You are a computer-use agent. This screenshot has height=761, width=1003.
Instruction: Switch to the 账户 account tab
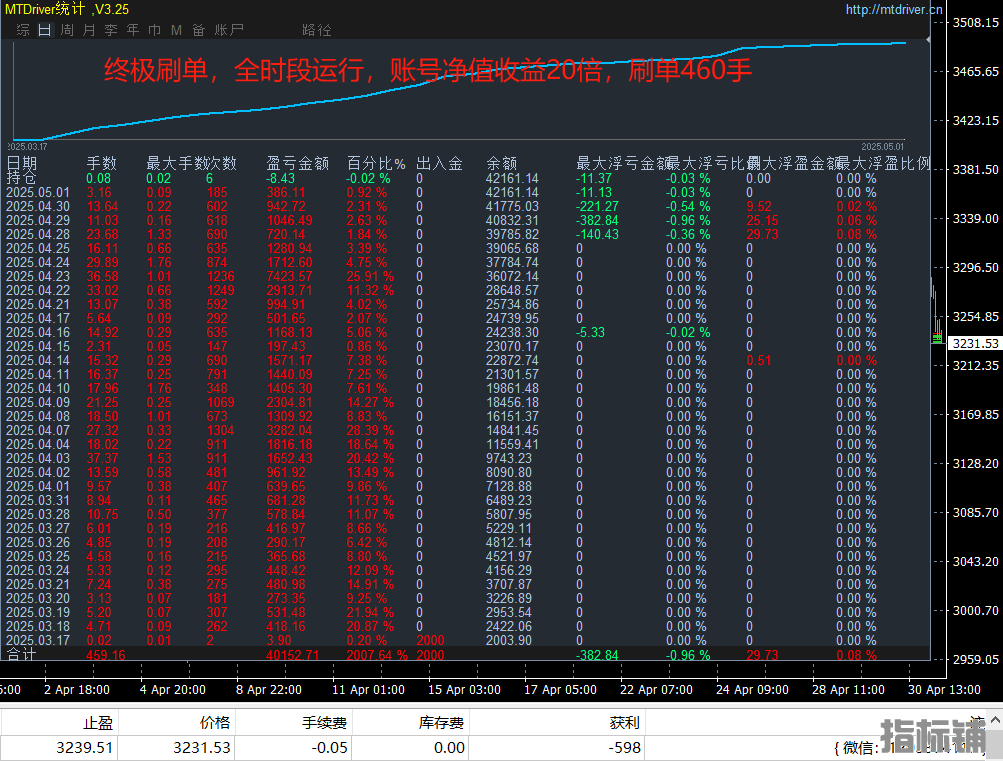229,30
